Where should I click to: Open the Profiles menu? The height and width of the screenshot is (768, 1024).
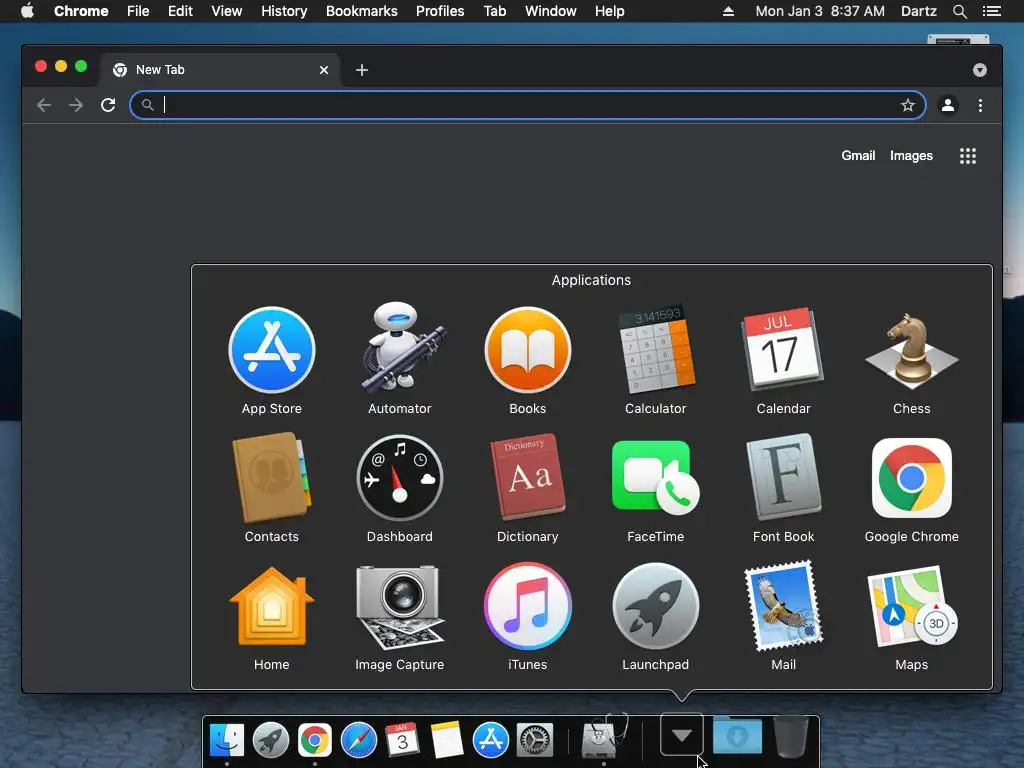point(440,11)
